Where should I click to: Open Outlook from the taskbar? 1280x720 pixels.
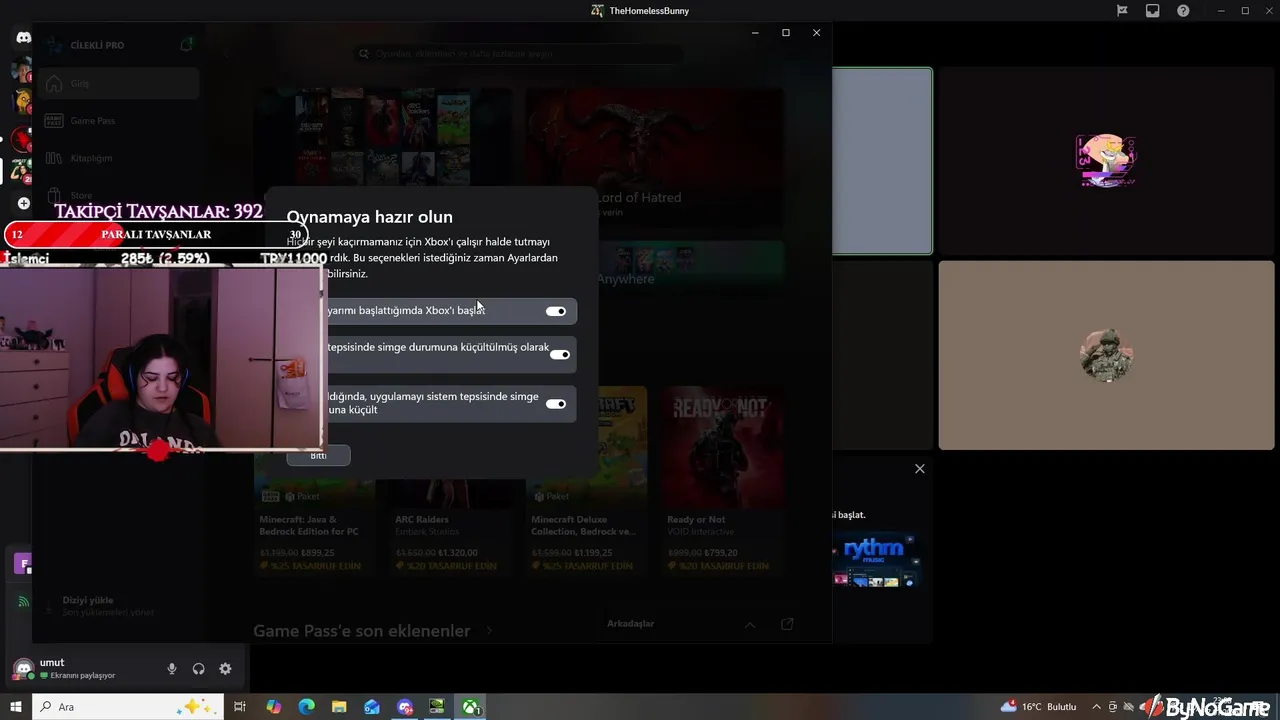tap(372, 707)
